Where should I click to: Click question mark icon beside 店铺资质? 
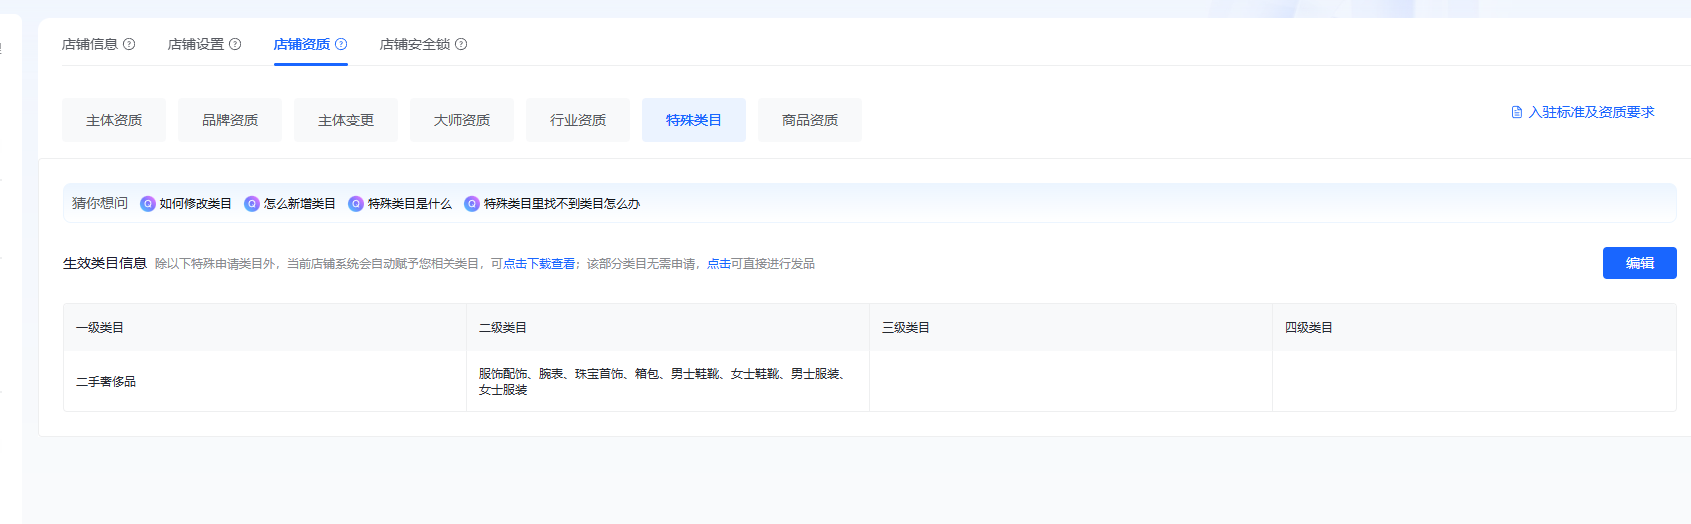click(341, 44)
